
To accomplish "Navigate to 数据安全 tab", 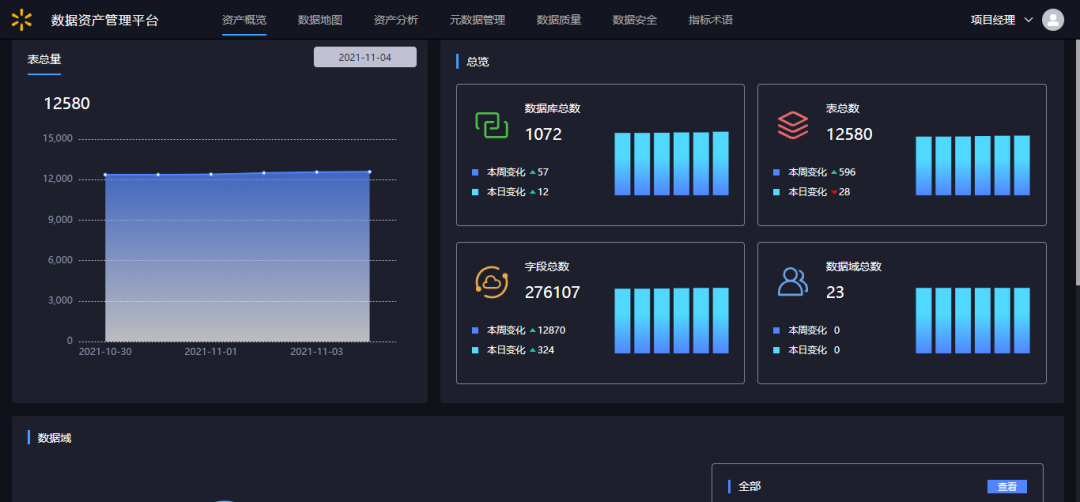I will coord(634,20).
